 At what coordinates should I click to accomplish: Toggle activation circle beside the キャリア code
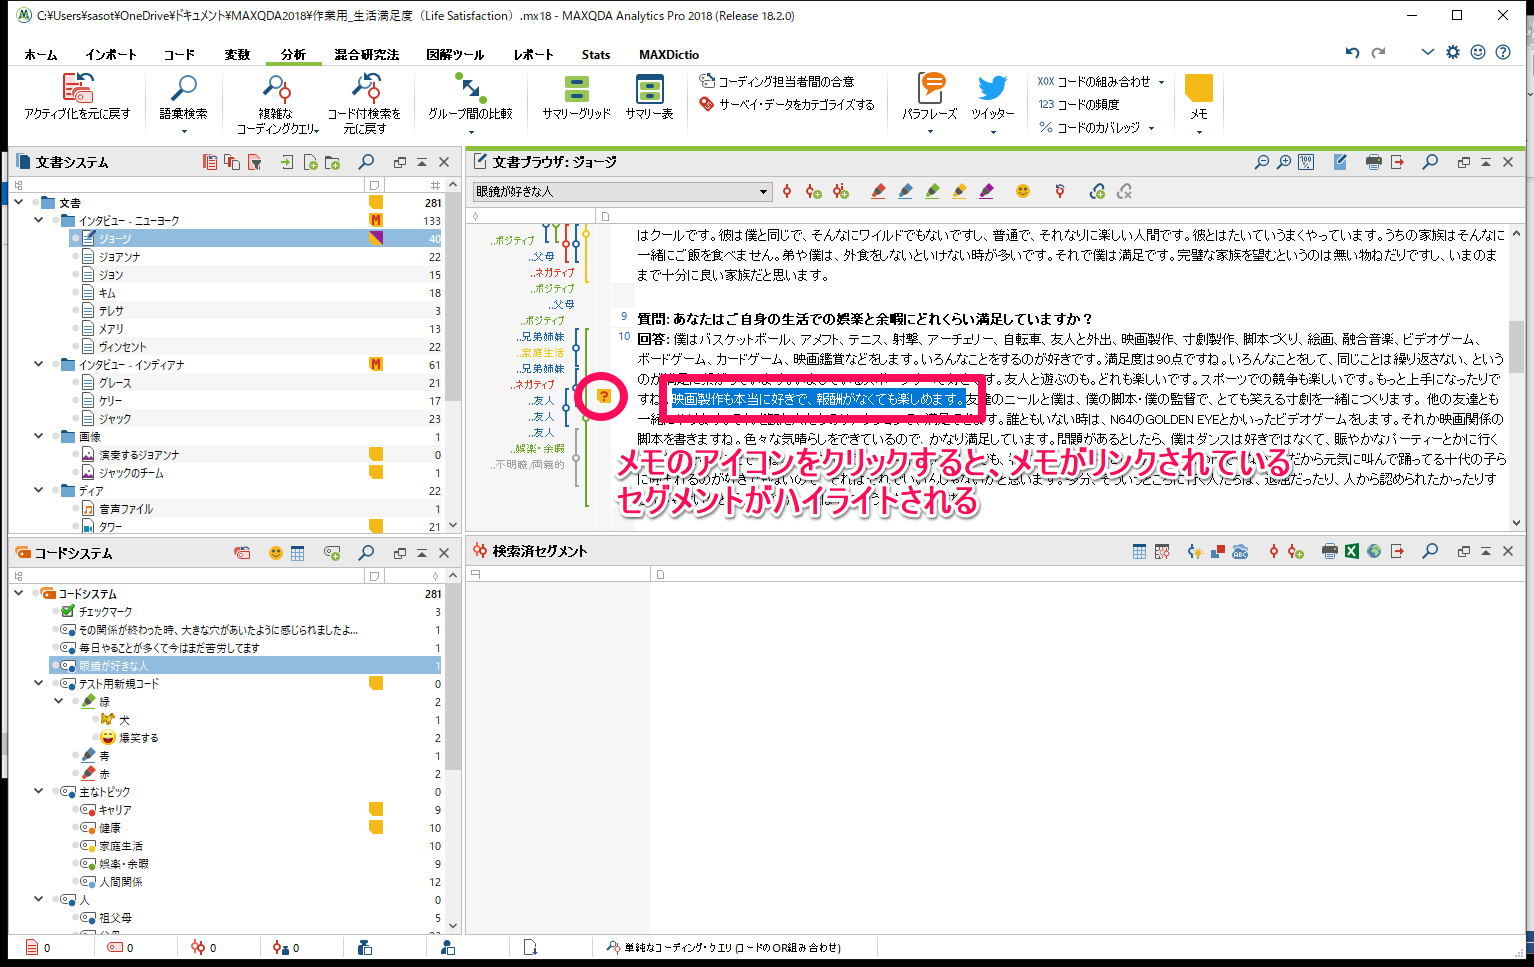75,810
